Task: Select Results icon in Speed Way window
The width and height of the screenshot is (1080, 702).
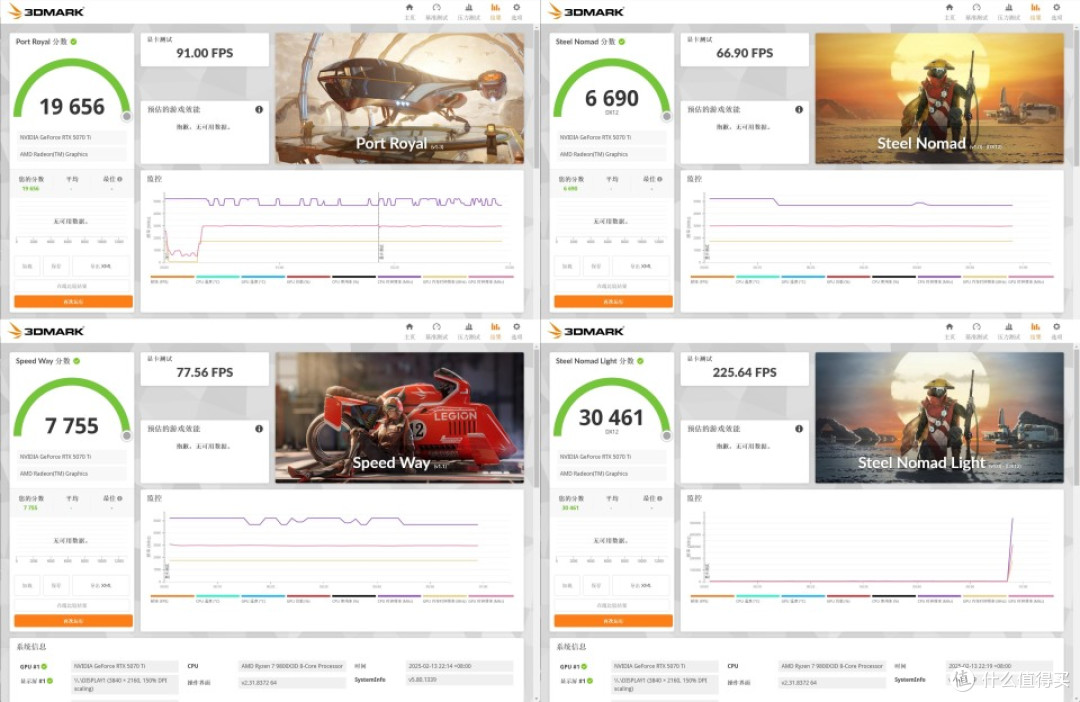Action: (495, 327)
